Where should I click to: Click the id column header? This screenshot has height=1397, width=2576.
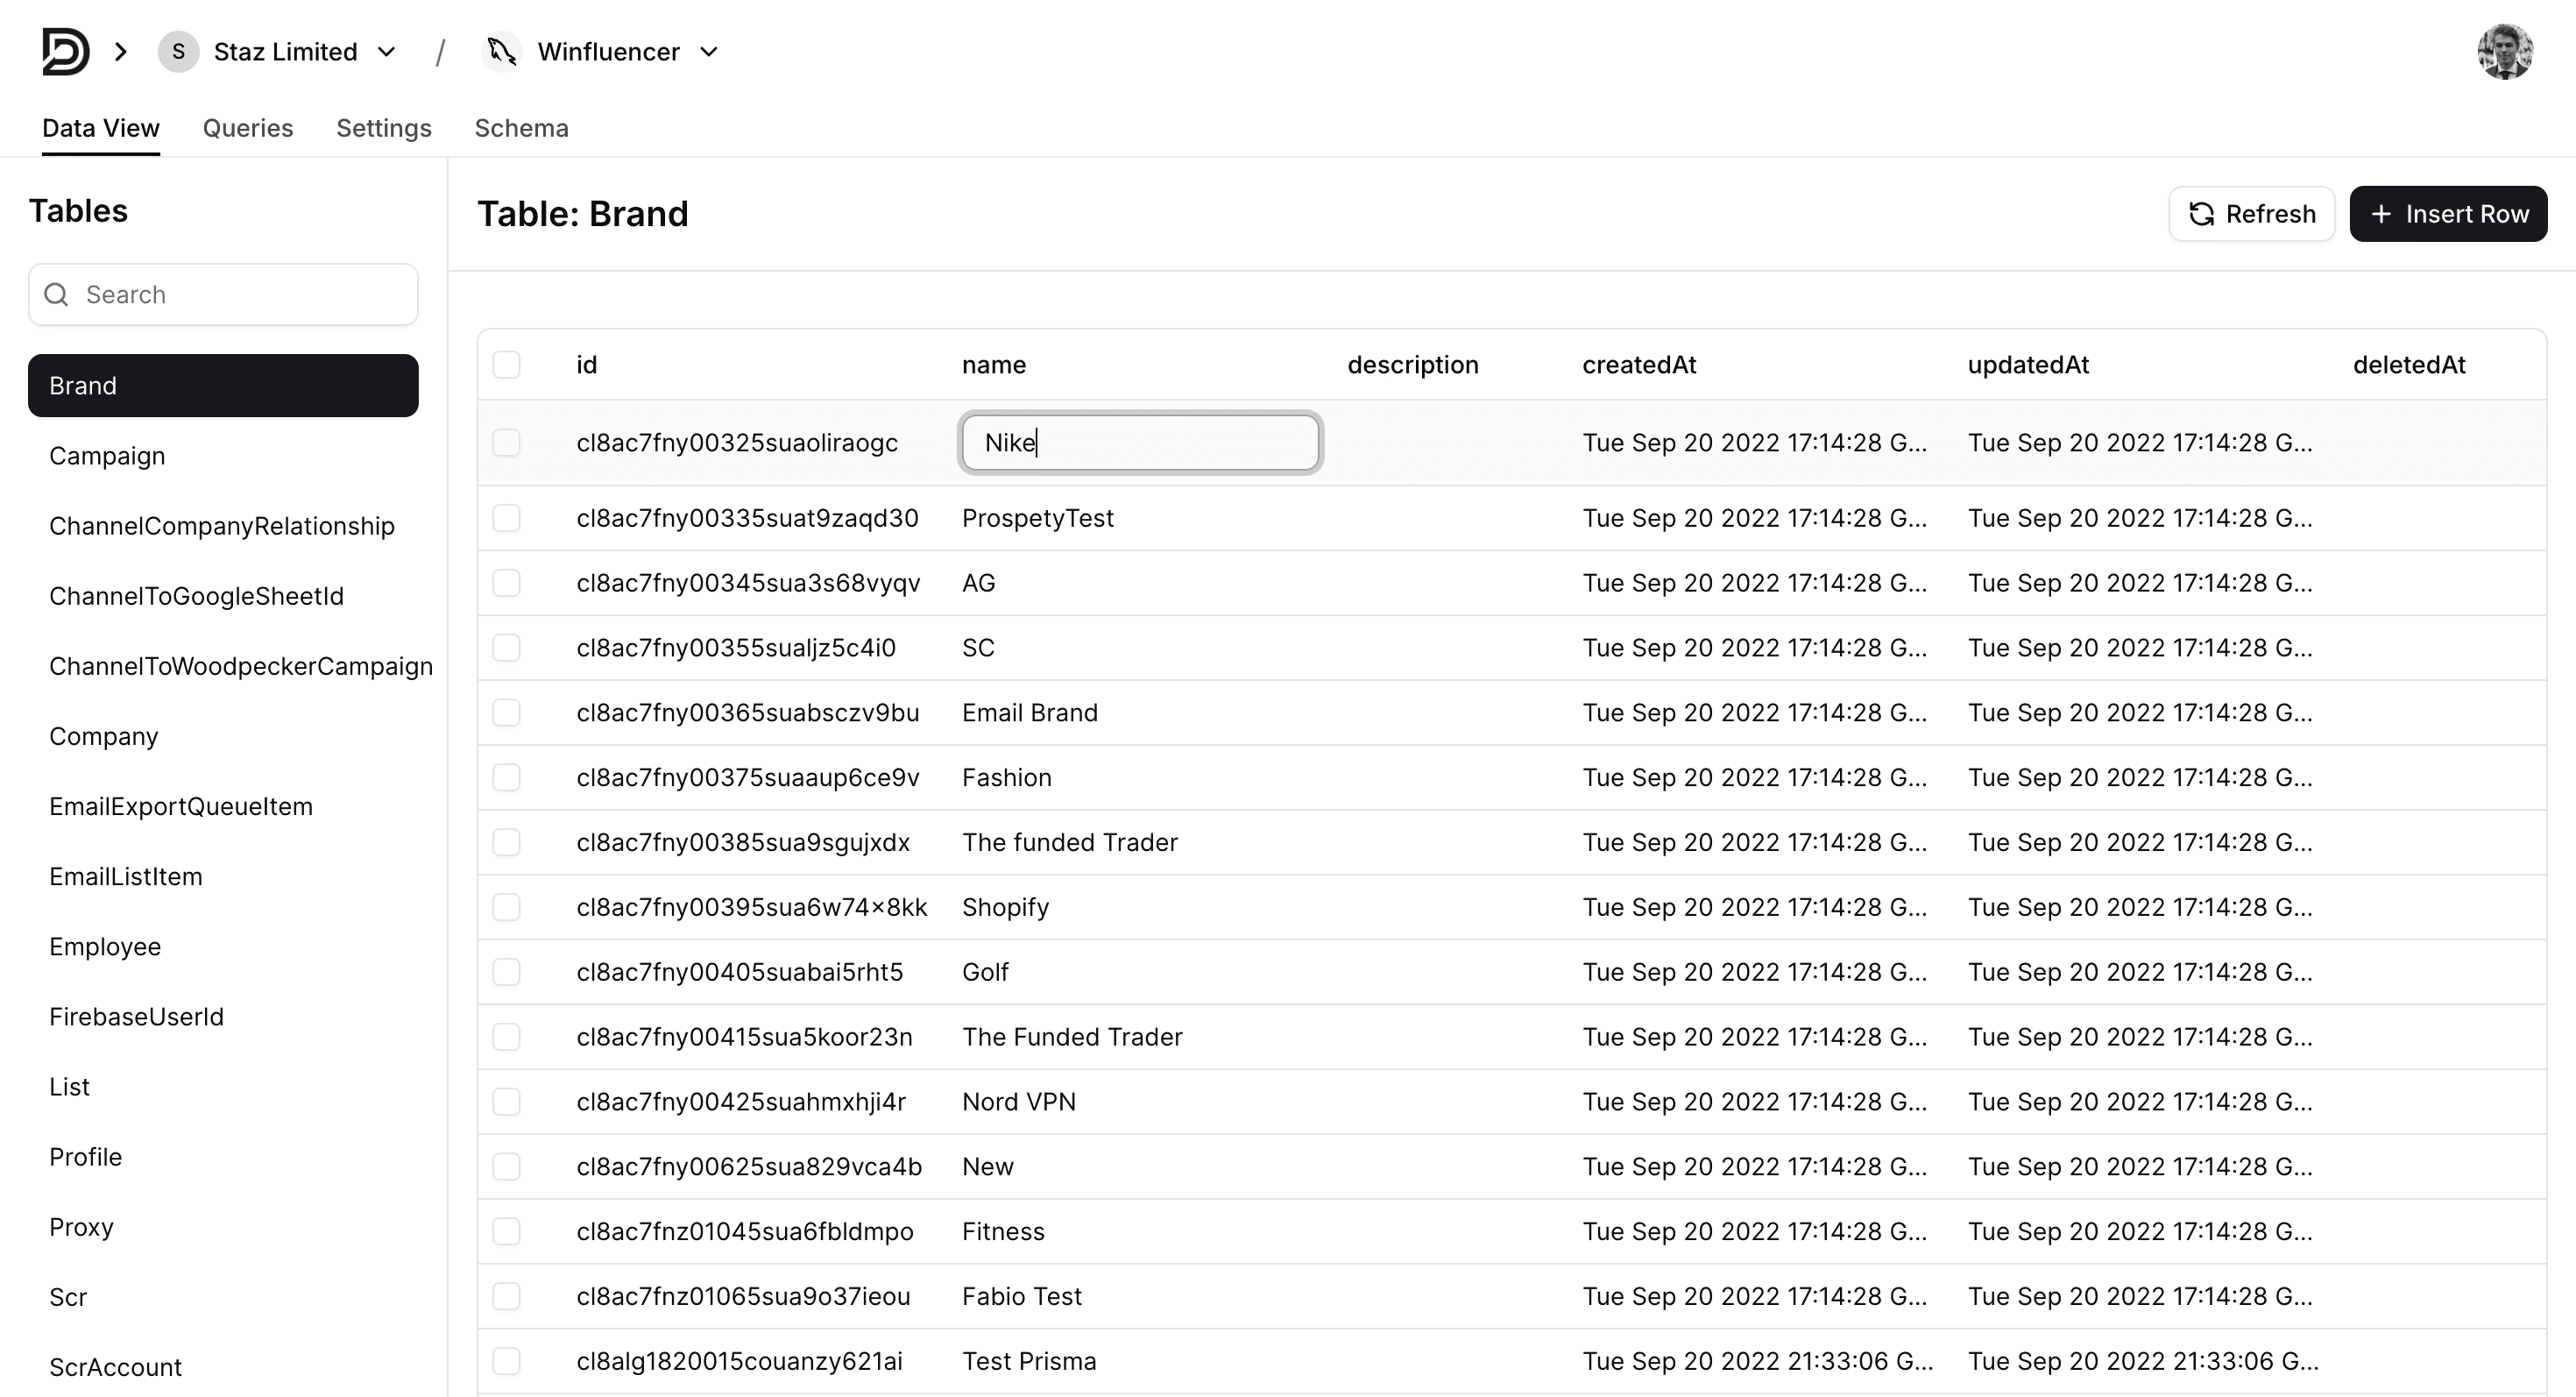[587, 364]
